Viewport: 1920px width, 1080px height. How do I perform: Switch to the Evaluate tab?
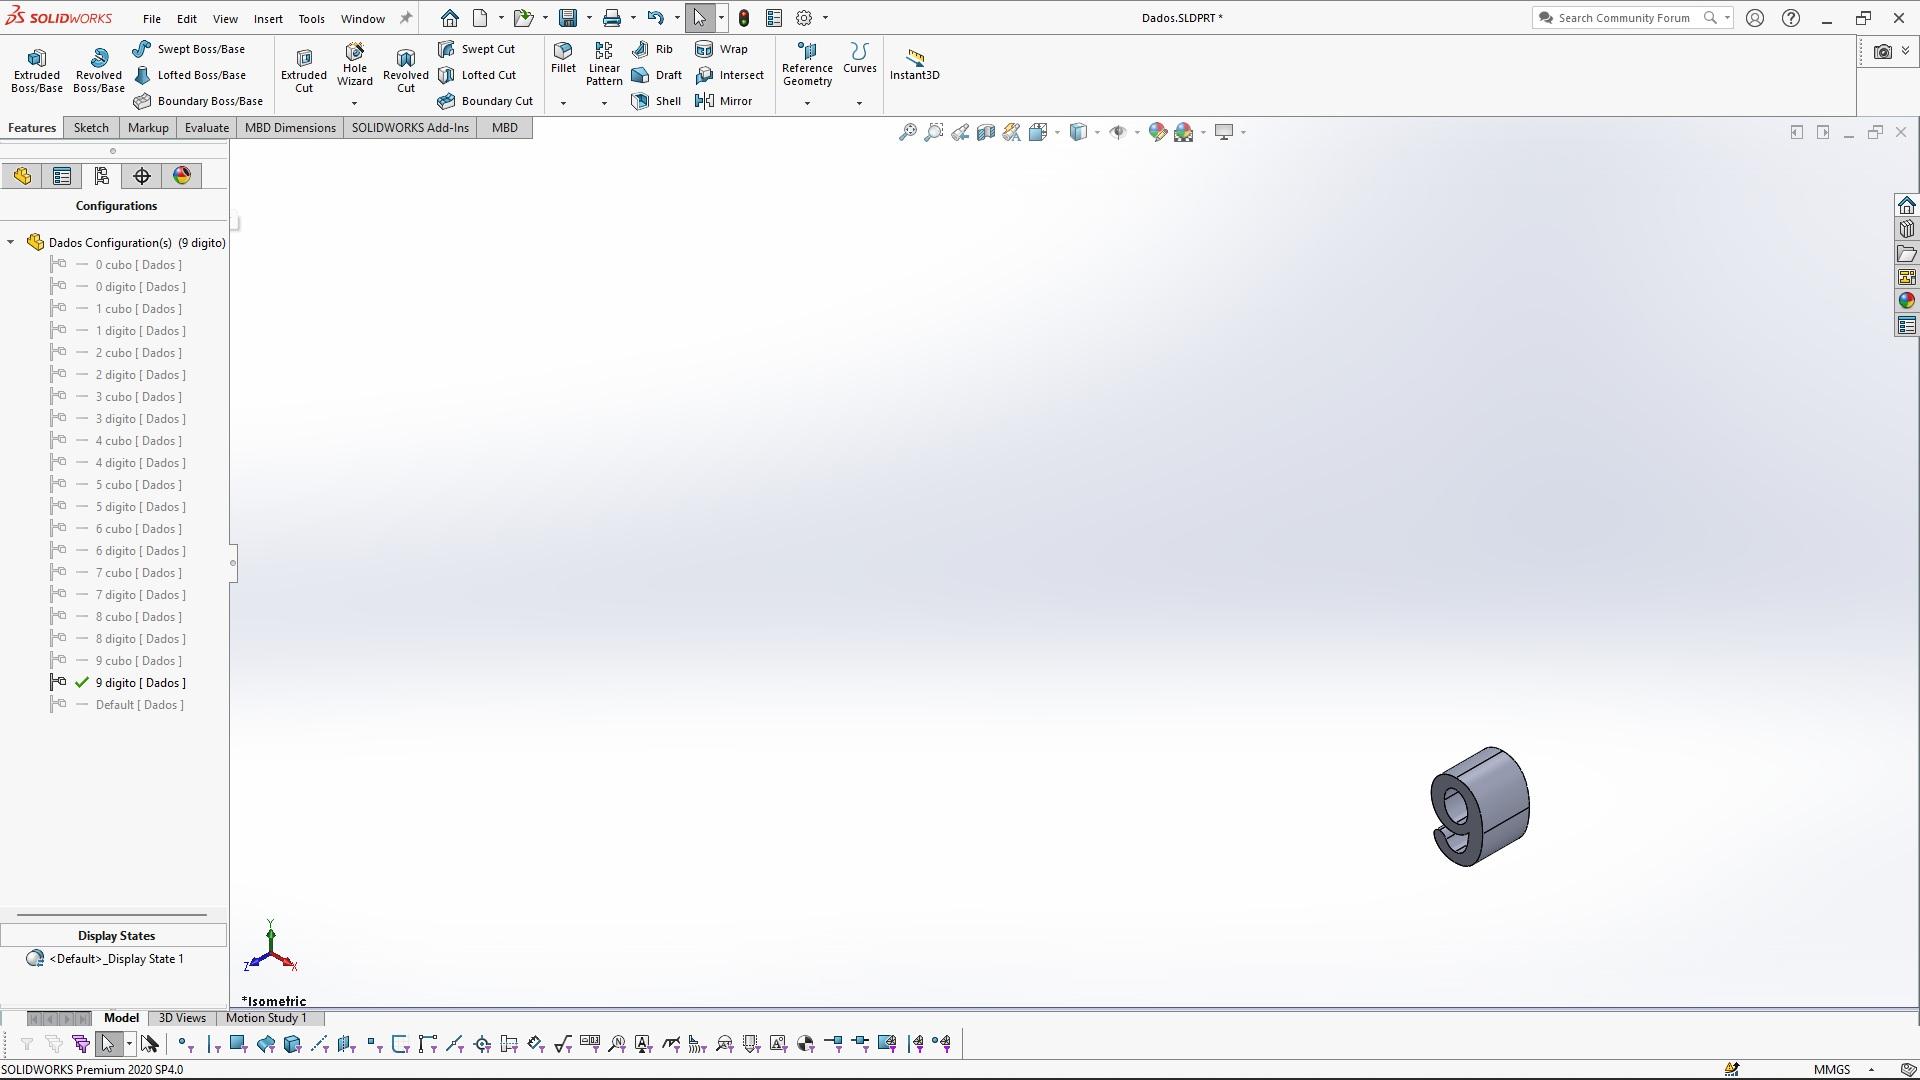(x=207, y=128)
